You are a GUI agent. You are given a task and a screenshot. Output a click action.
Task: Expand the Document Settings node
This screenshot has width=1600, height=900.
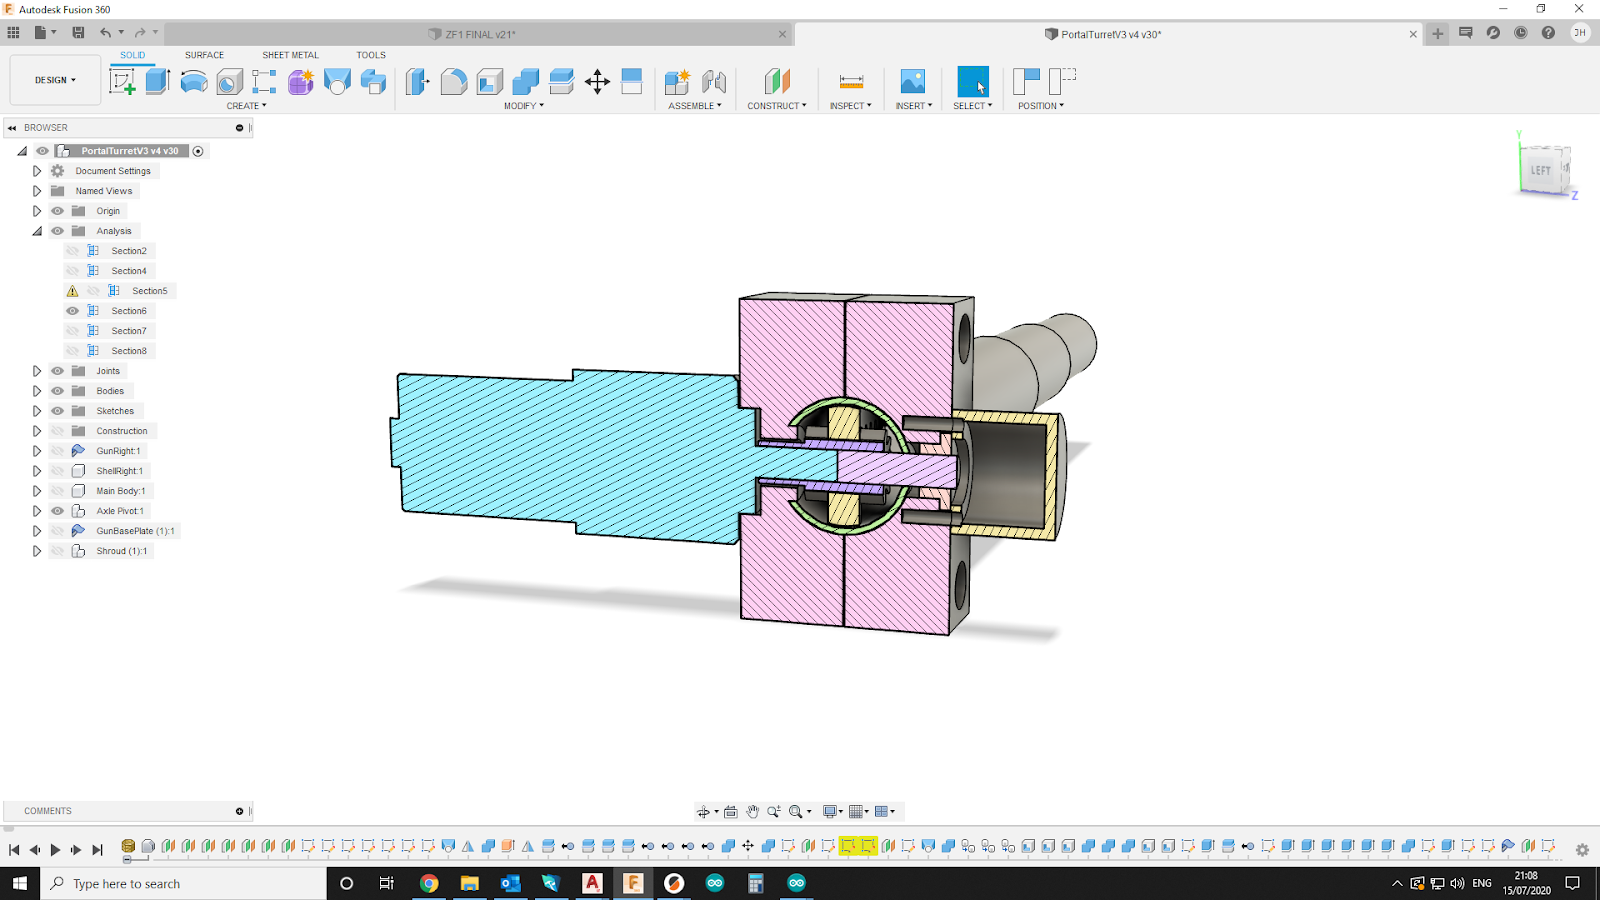coord(37,171)
